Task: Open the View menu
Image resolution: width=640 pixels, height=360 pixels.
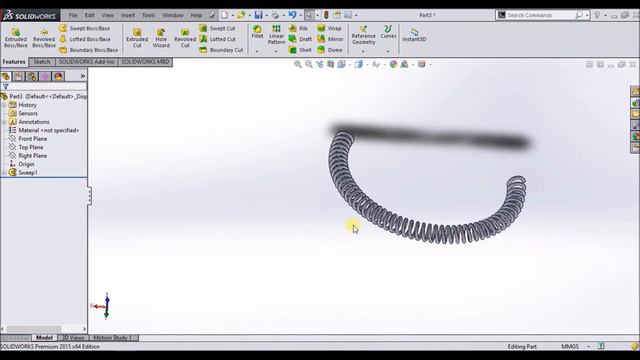Action: pyautogui.click(x=108, y=15)
